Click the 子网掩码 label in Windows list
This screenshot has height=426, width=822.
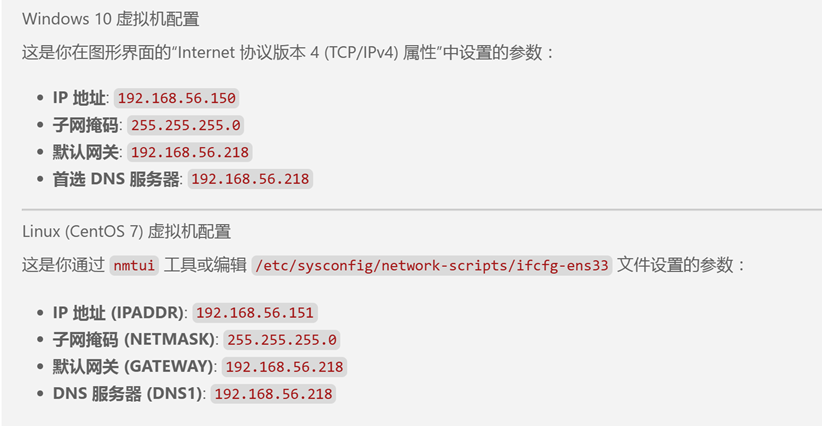pos(85,125)
